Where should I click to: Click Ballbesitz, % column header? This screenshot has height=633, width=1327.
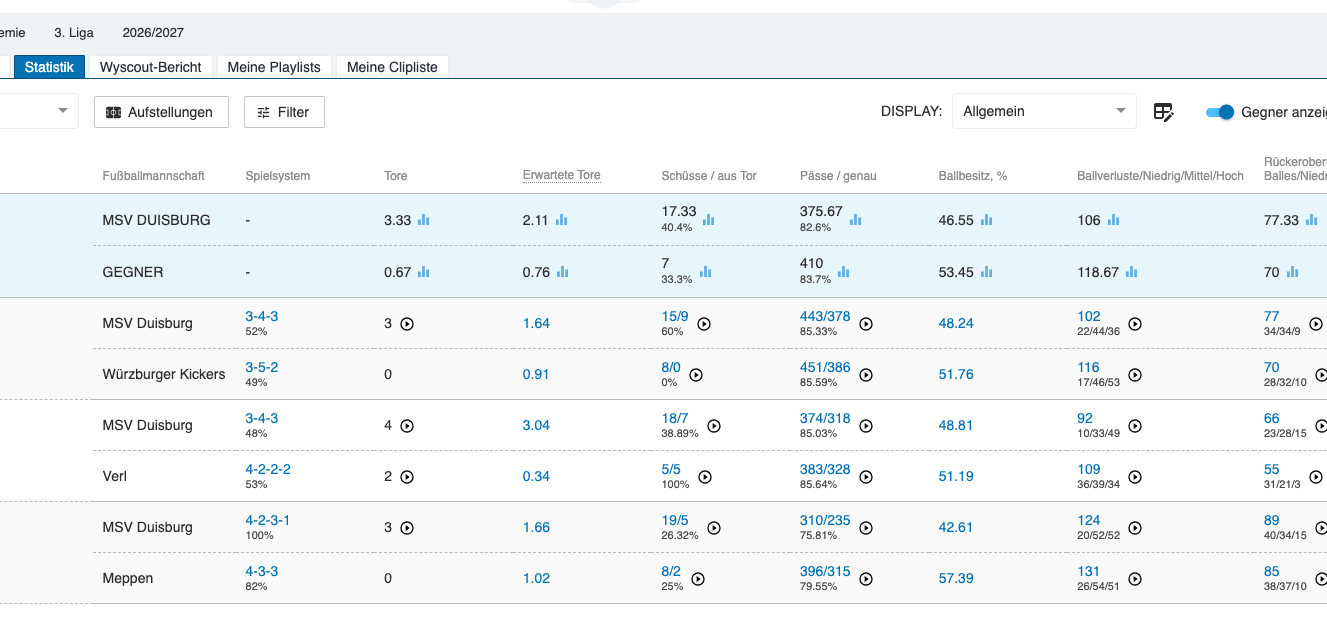[x=973, y=176]
